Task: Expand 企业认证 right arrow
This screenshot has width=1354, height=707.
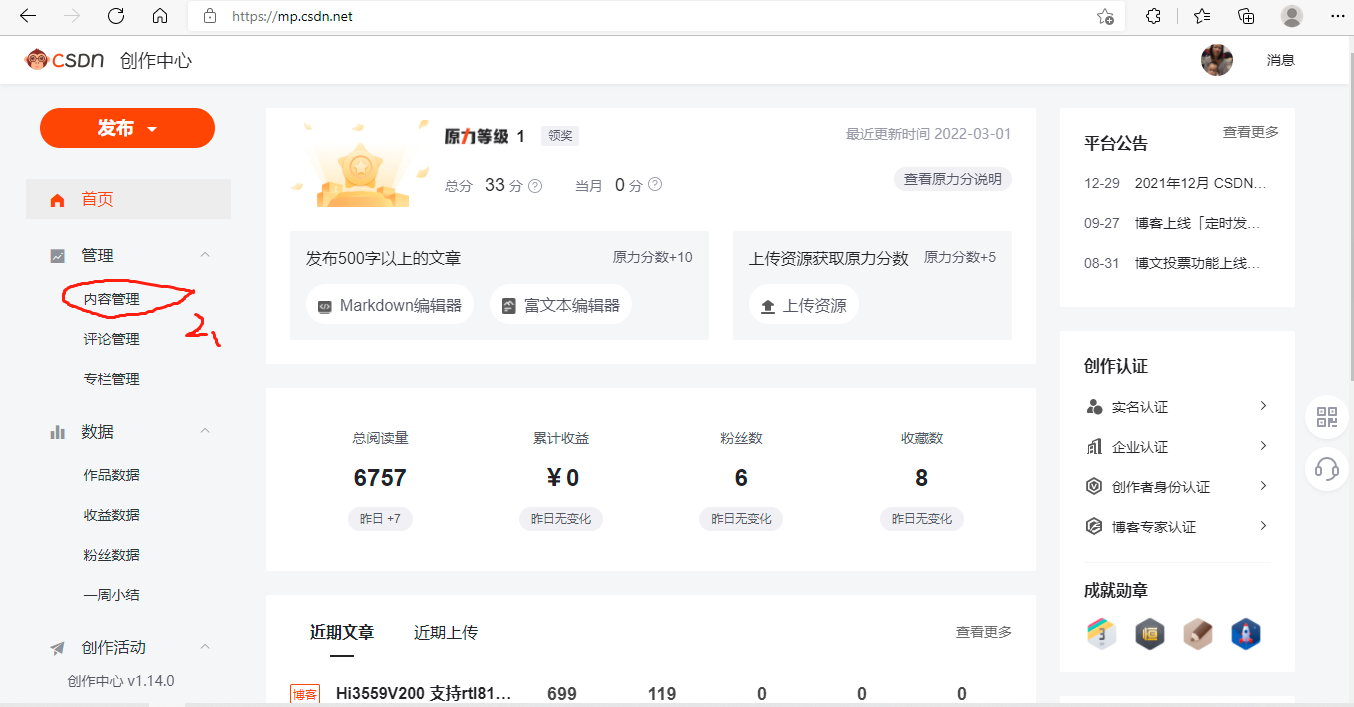Action: coord(1263,446)
